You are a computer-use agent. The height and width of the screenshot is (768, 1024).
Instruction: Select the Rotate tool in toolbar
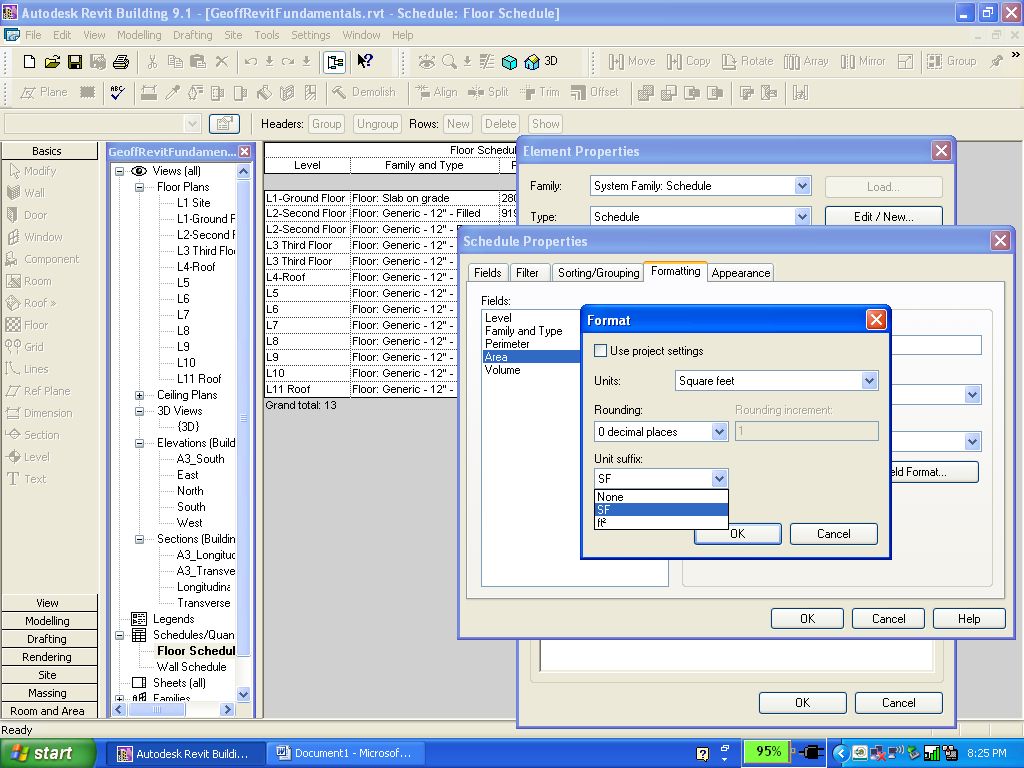747,61
